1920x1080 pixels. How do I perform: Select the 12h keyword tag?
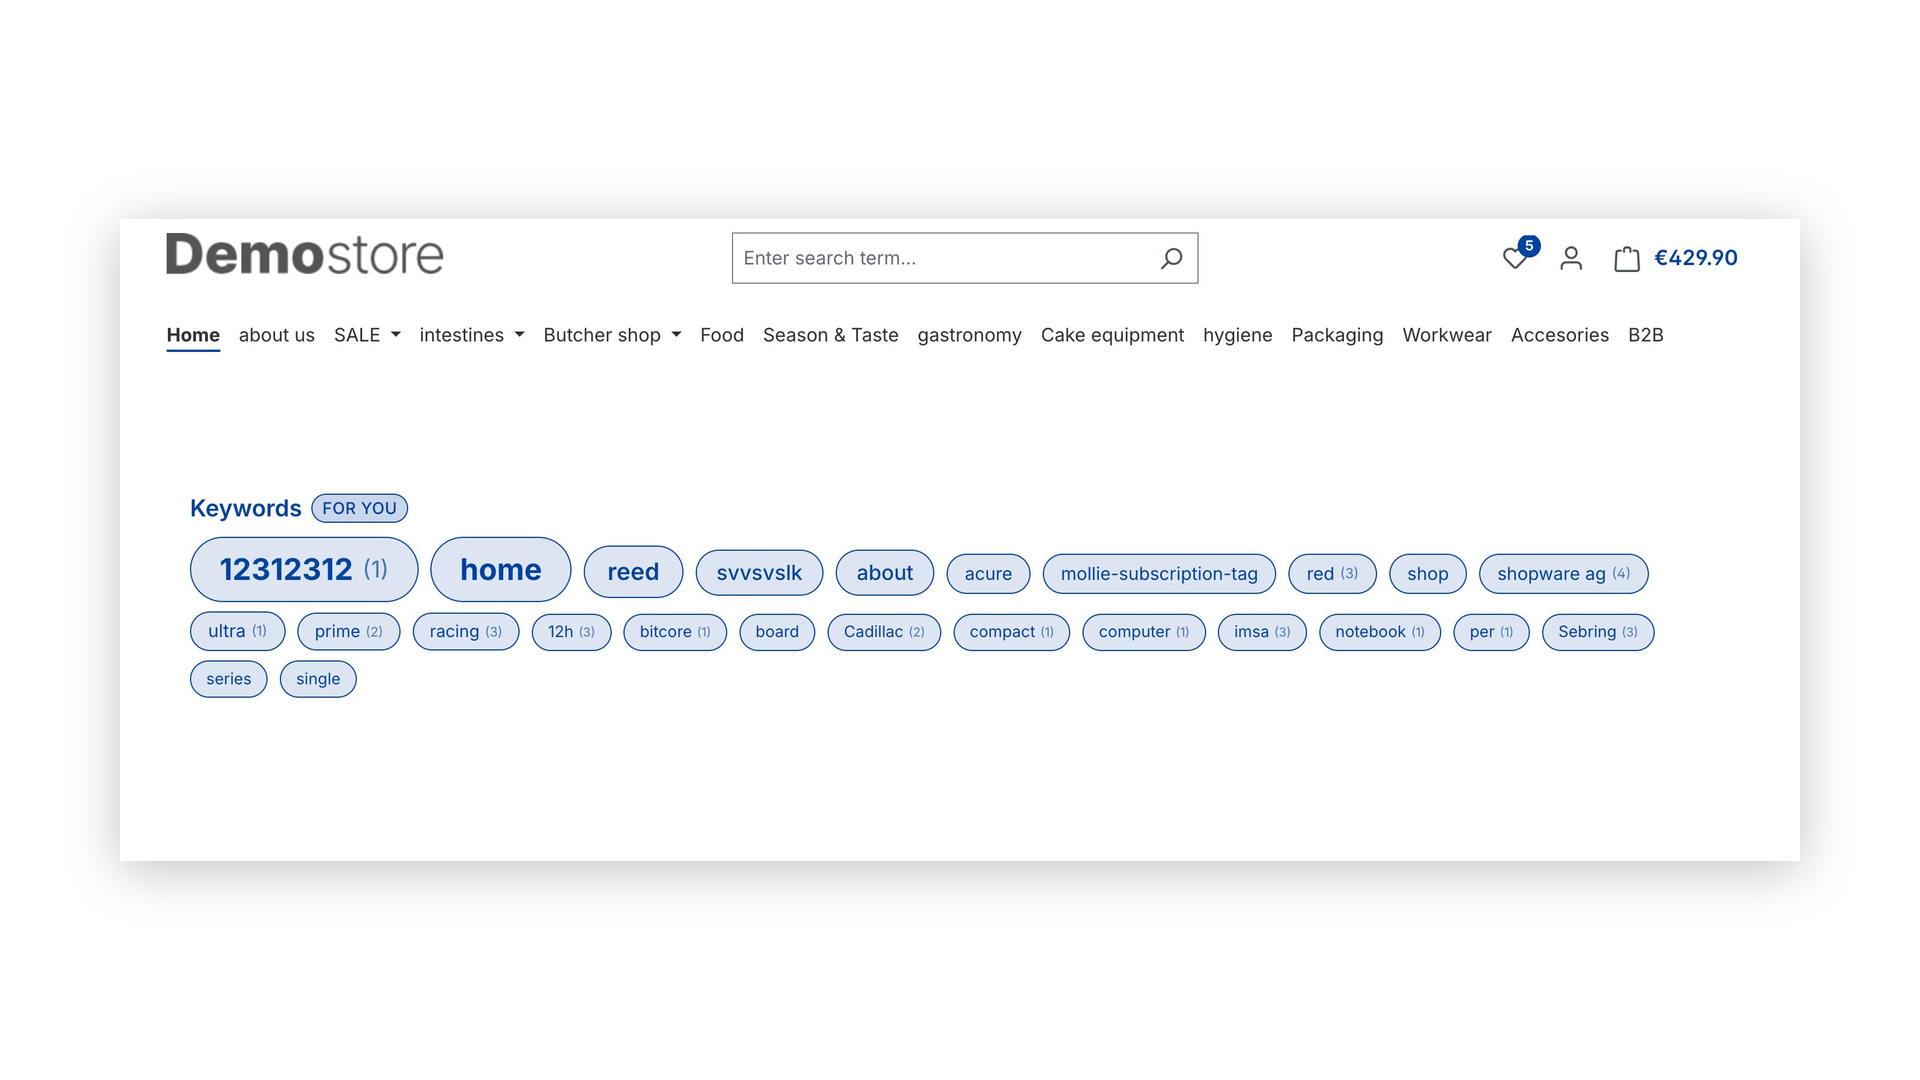pos(571,632)
